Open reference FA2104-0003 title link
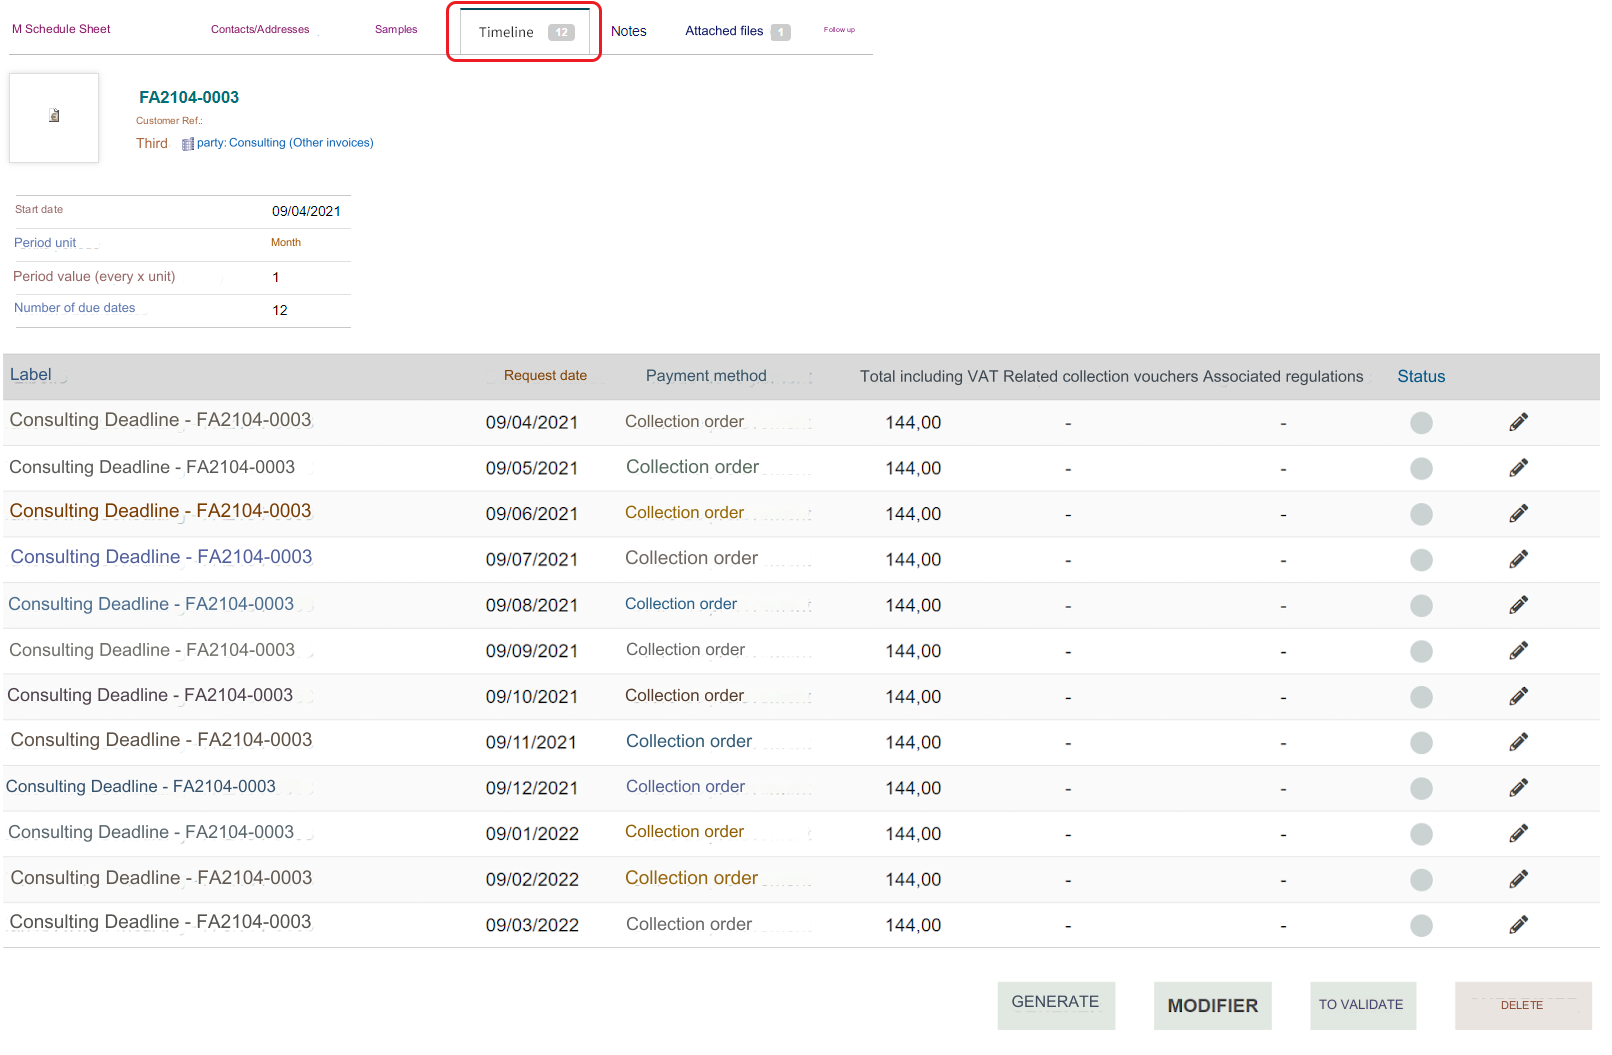The width and height of the screenshot is (1612, 1055). point(189,97)
